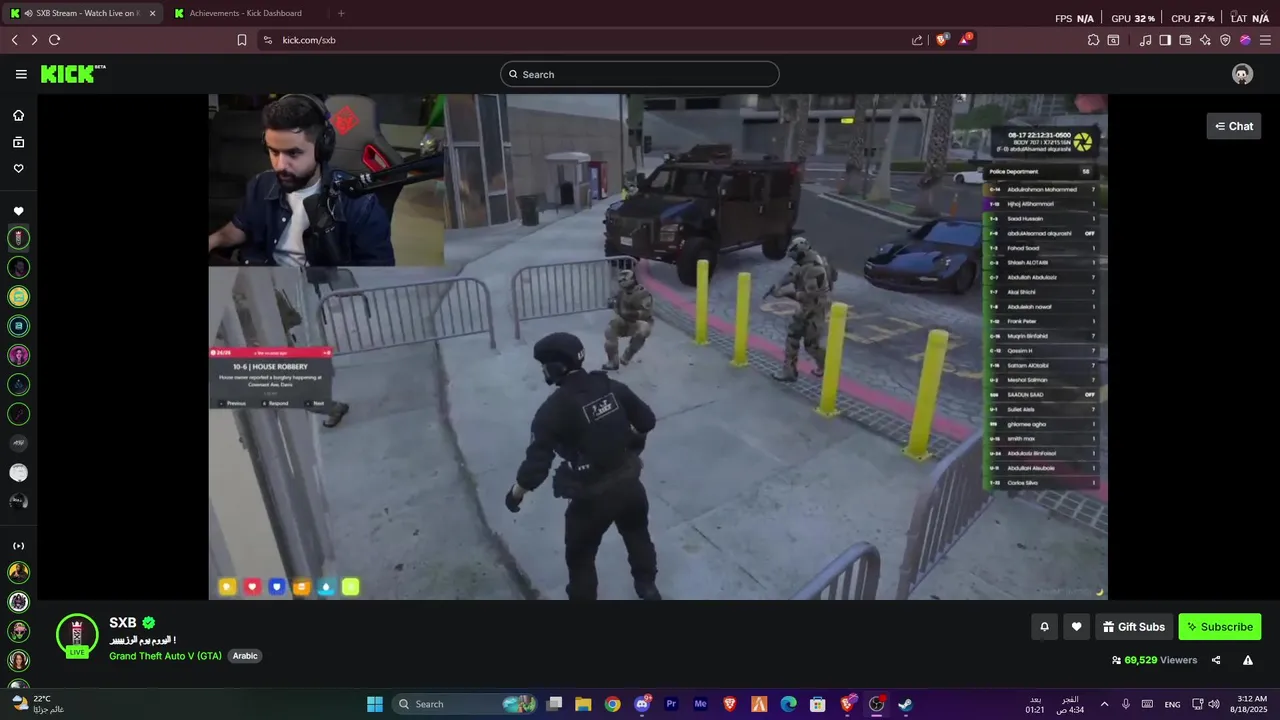Share the stream using share icon
Viewport: 1280px width, 720px height.
pos(1216,660)
